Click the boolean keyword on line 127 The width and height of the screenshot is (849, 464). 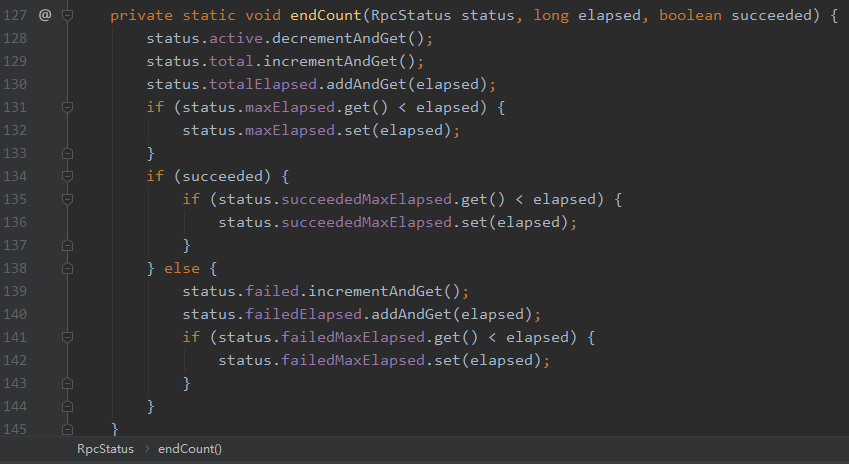coord(690,15)
